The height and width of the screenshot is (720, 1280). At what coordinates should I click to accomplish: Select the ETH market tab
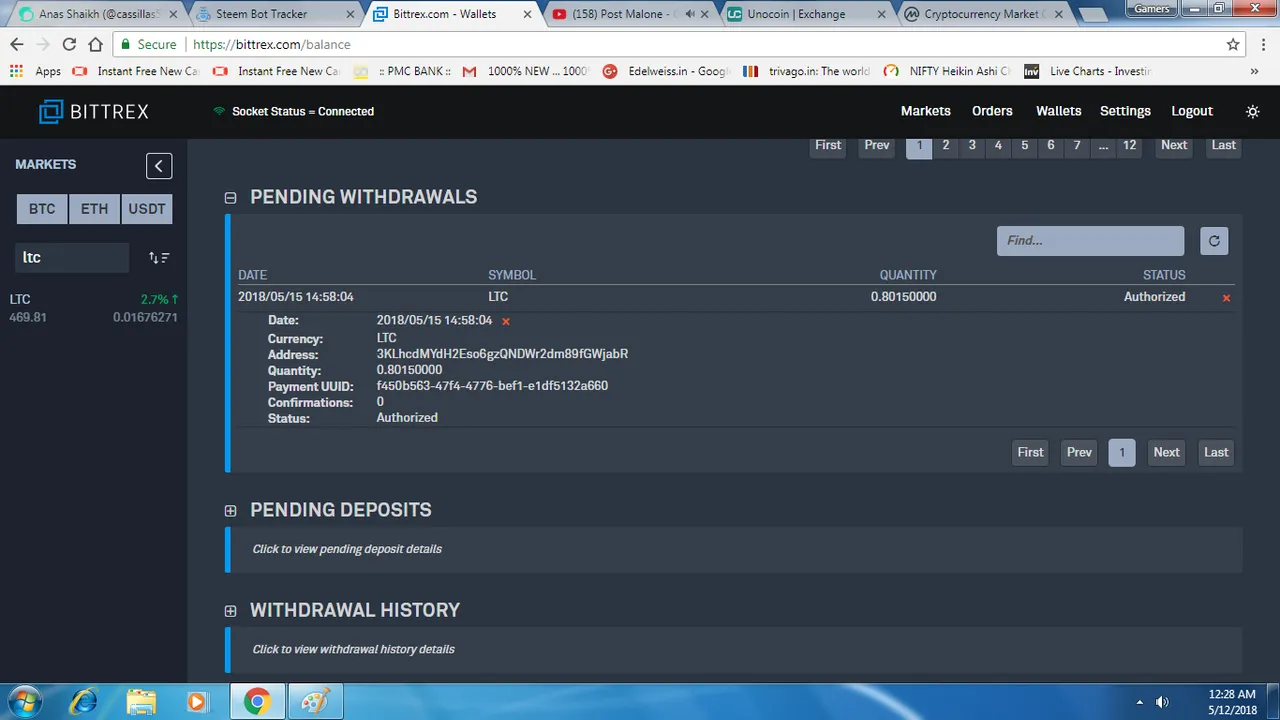[x=94, y=209]
